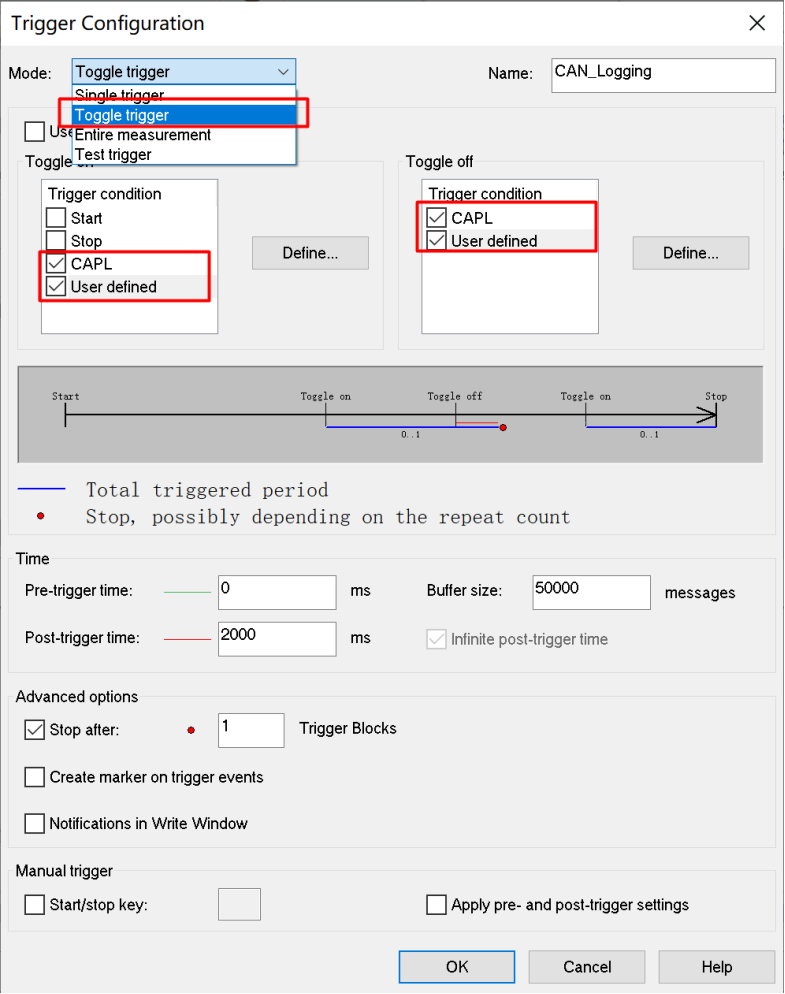The width and height of the screenshot is (785, 994).
Task: Confirm with the OK button
Action: coord(457,967)
